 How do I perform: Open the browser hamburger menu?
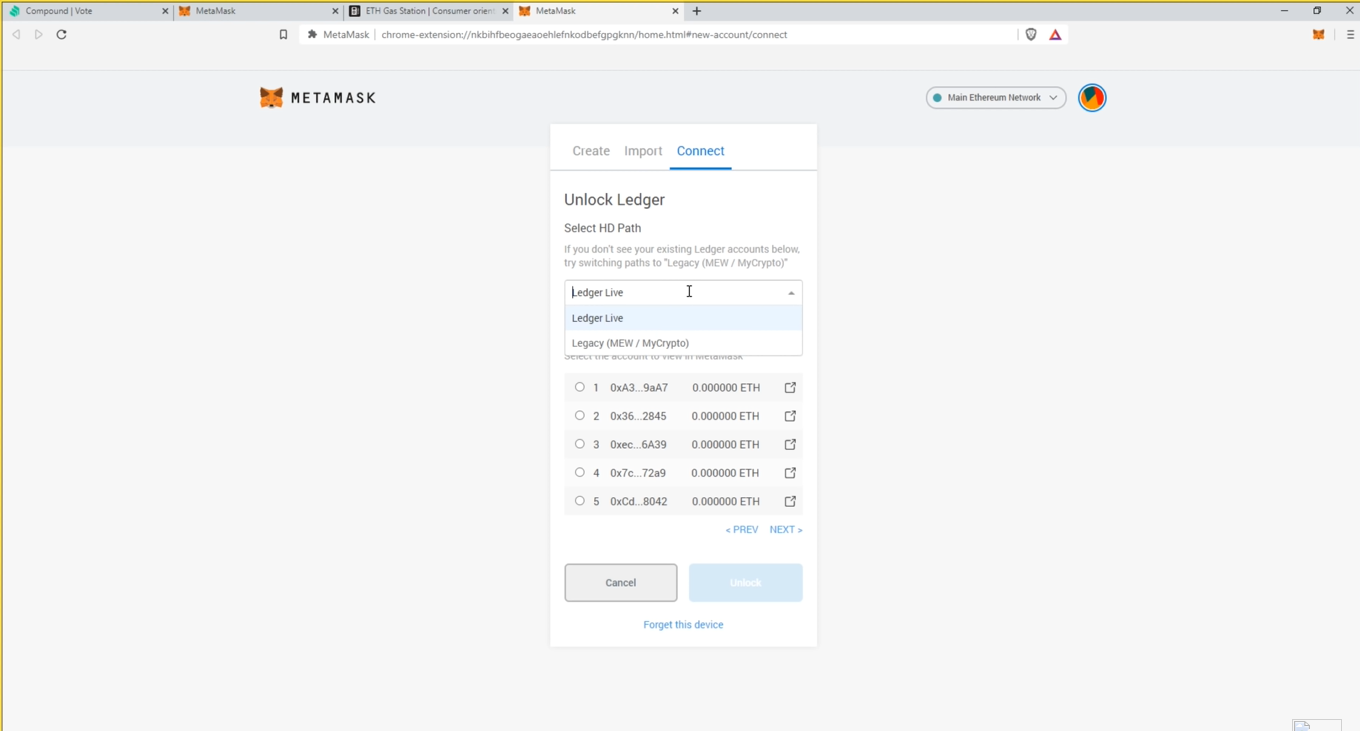click(1349, 34)
